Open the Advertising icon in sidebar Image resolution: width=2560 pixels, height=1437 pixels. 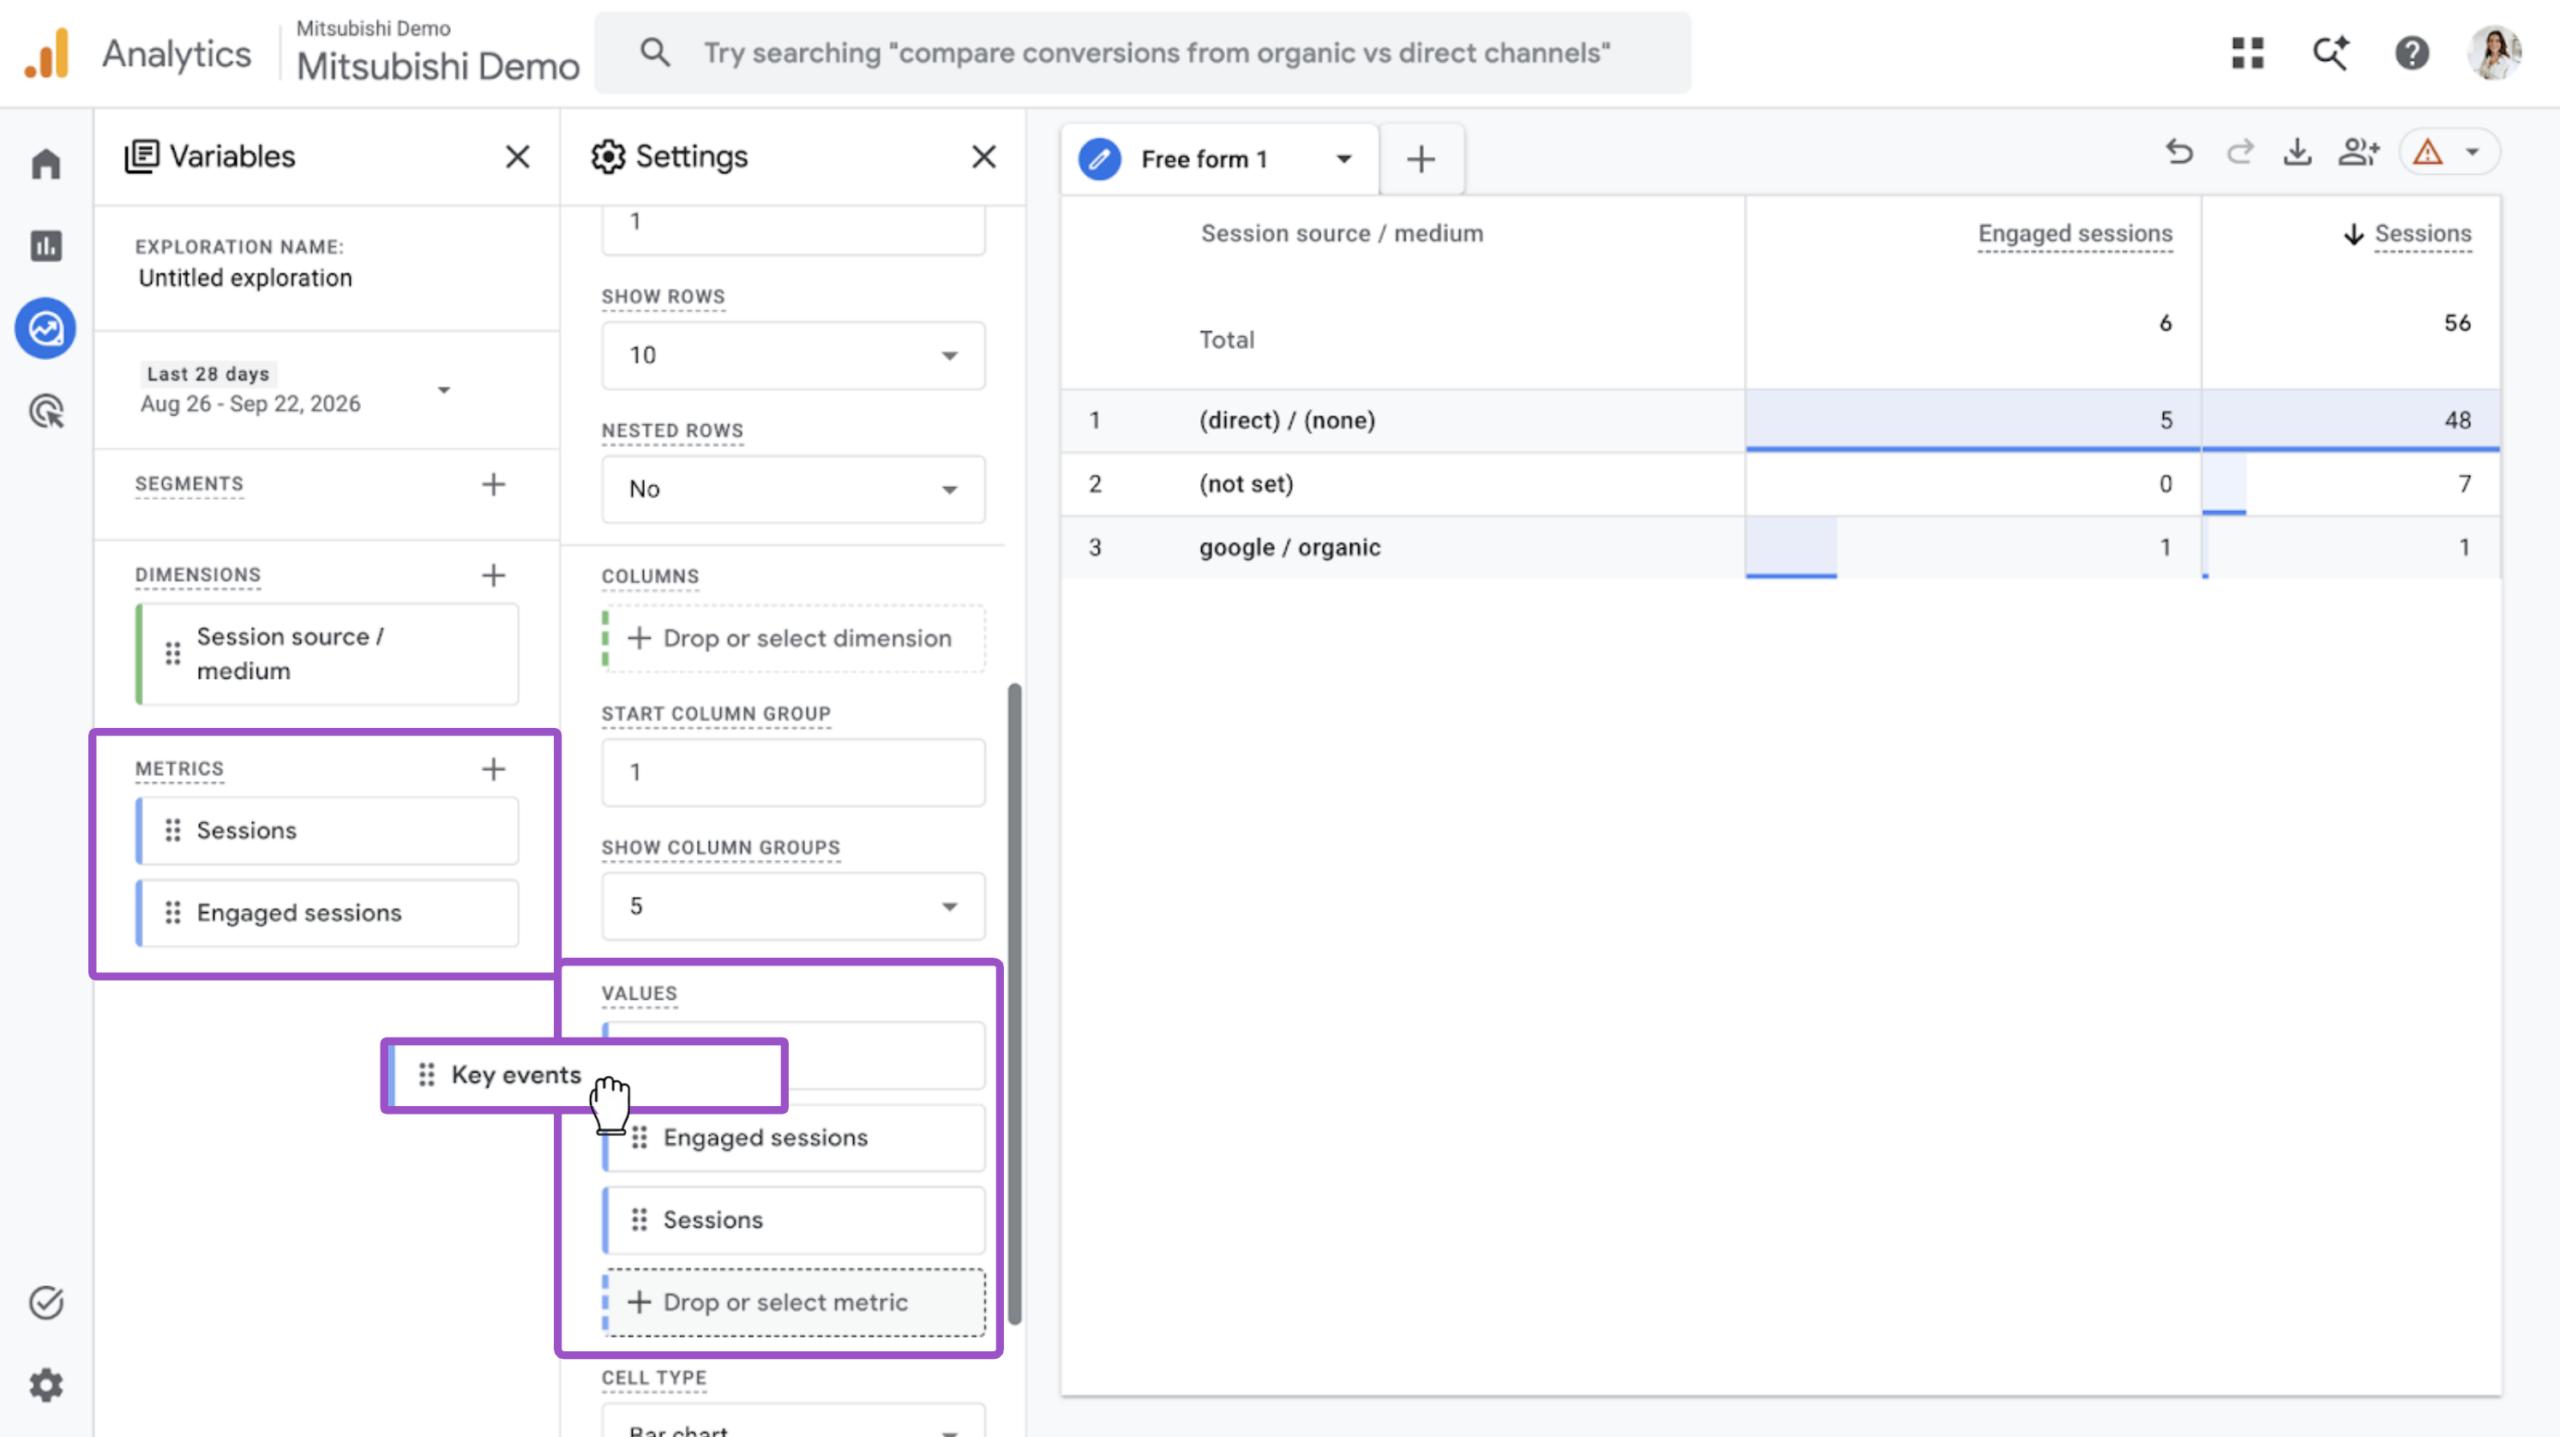[46, 411]
